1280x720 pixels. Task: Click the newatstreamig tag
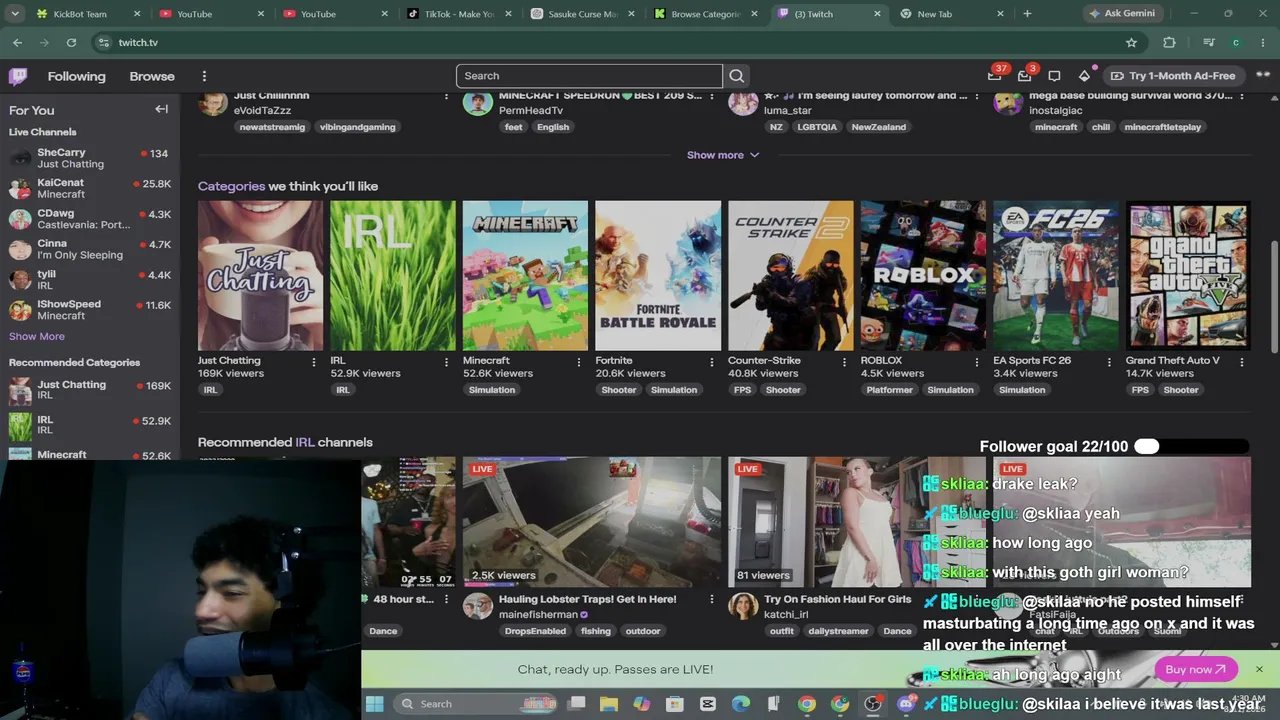[x=272, y=127]
